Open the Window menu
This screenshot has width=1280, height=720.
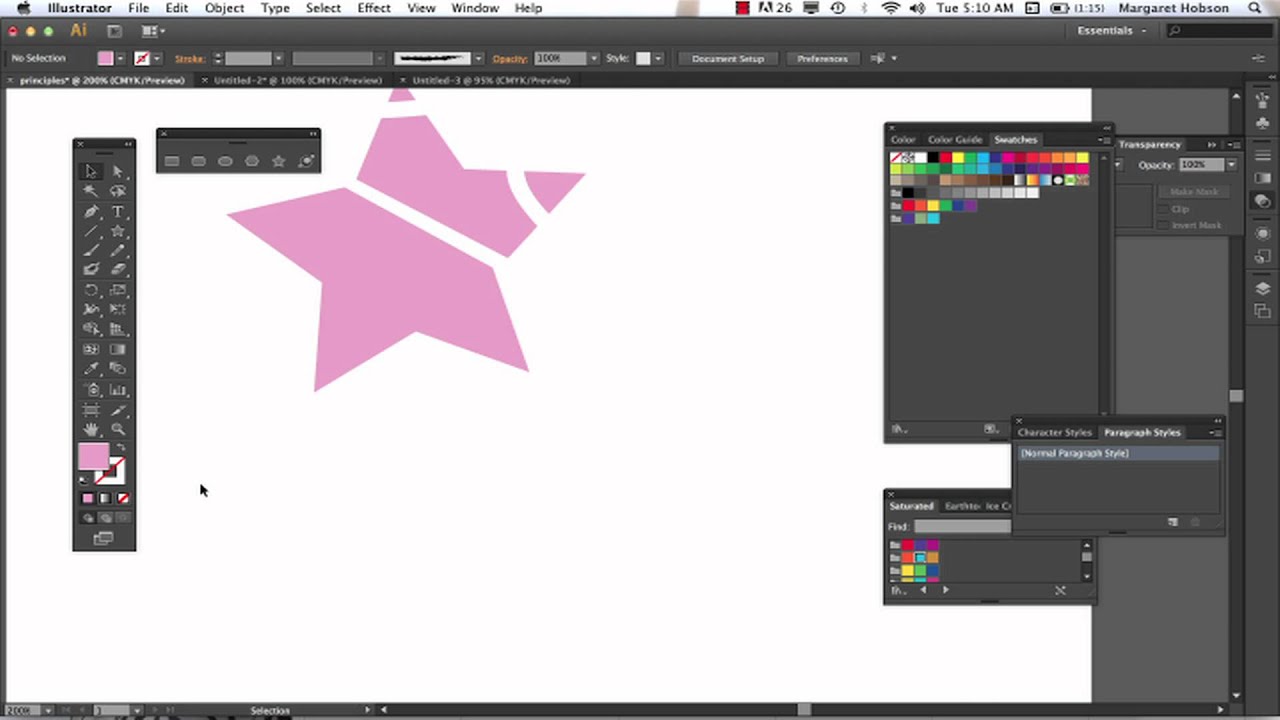pos(475,8)
